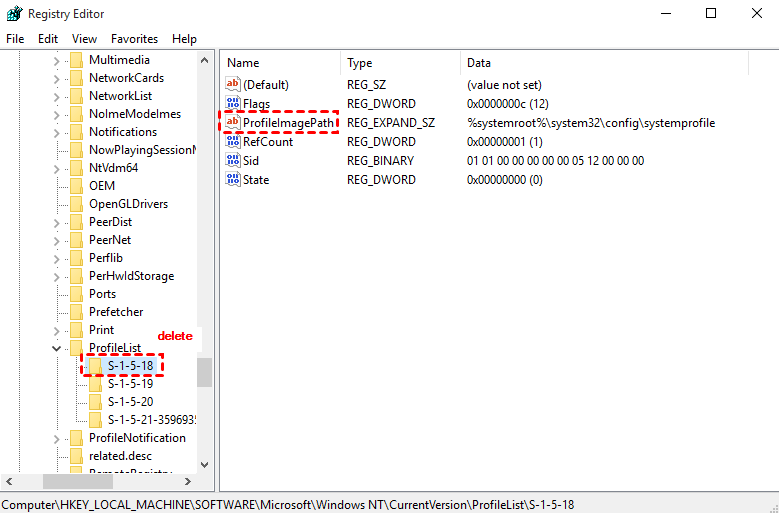
Task: Expand the PeerDist key
Action: click(56, 223)
